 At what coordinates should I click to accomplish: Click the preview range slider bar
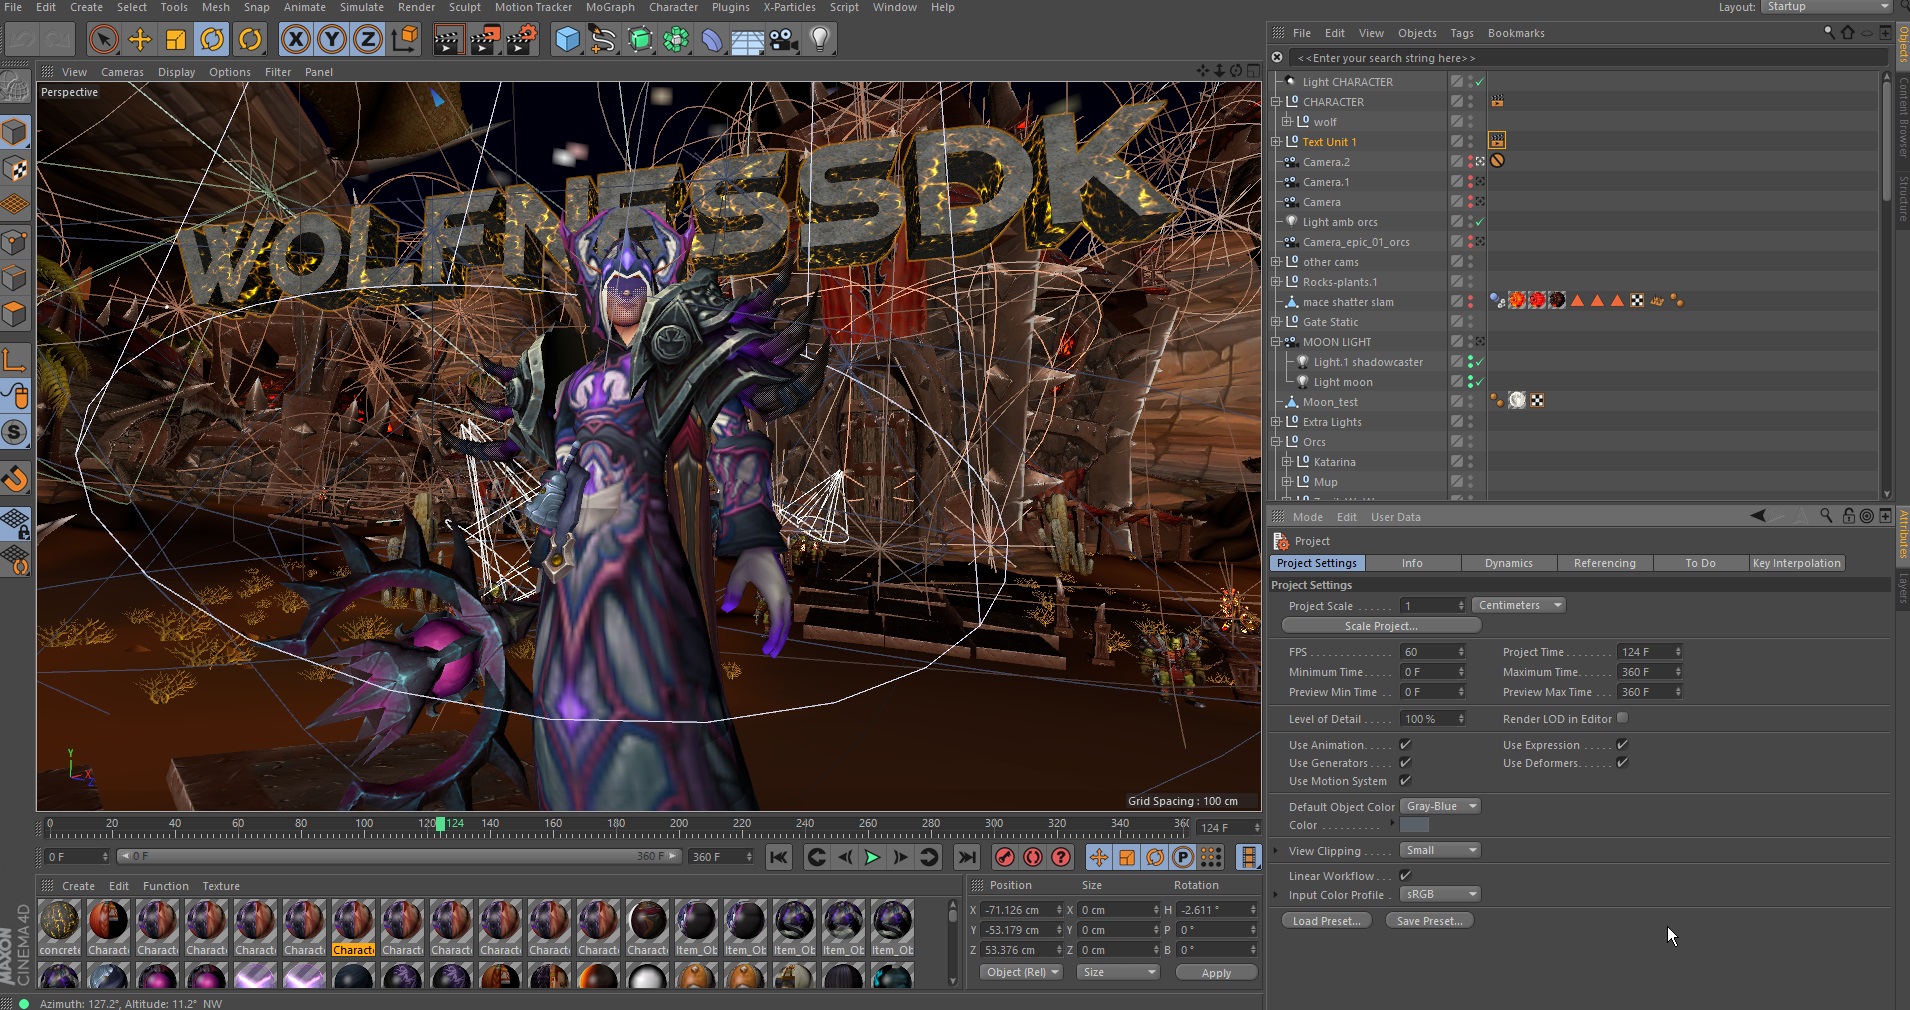click(x=400, y=856)
